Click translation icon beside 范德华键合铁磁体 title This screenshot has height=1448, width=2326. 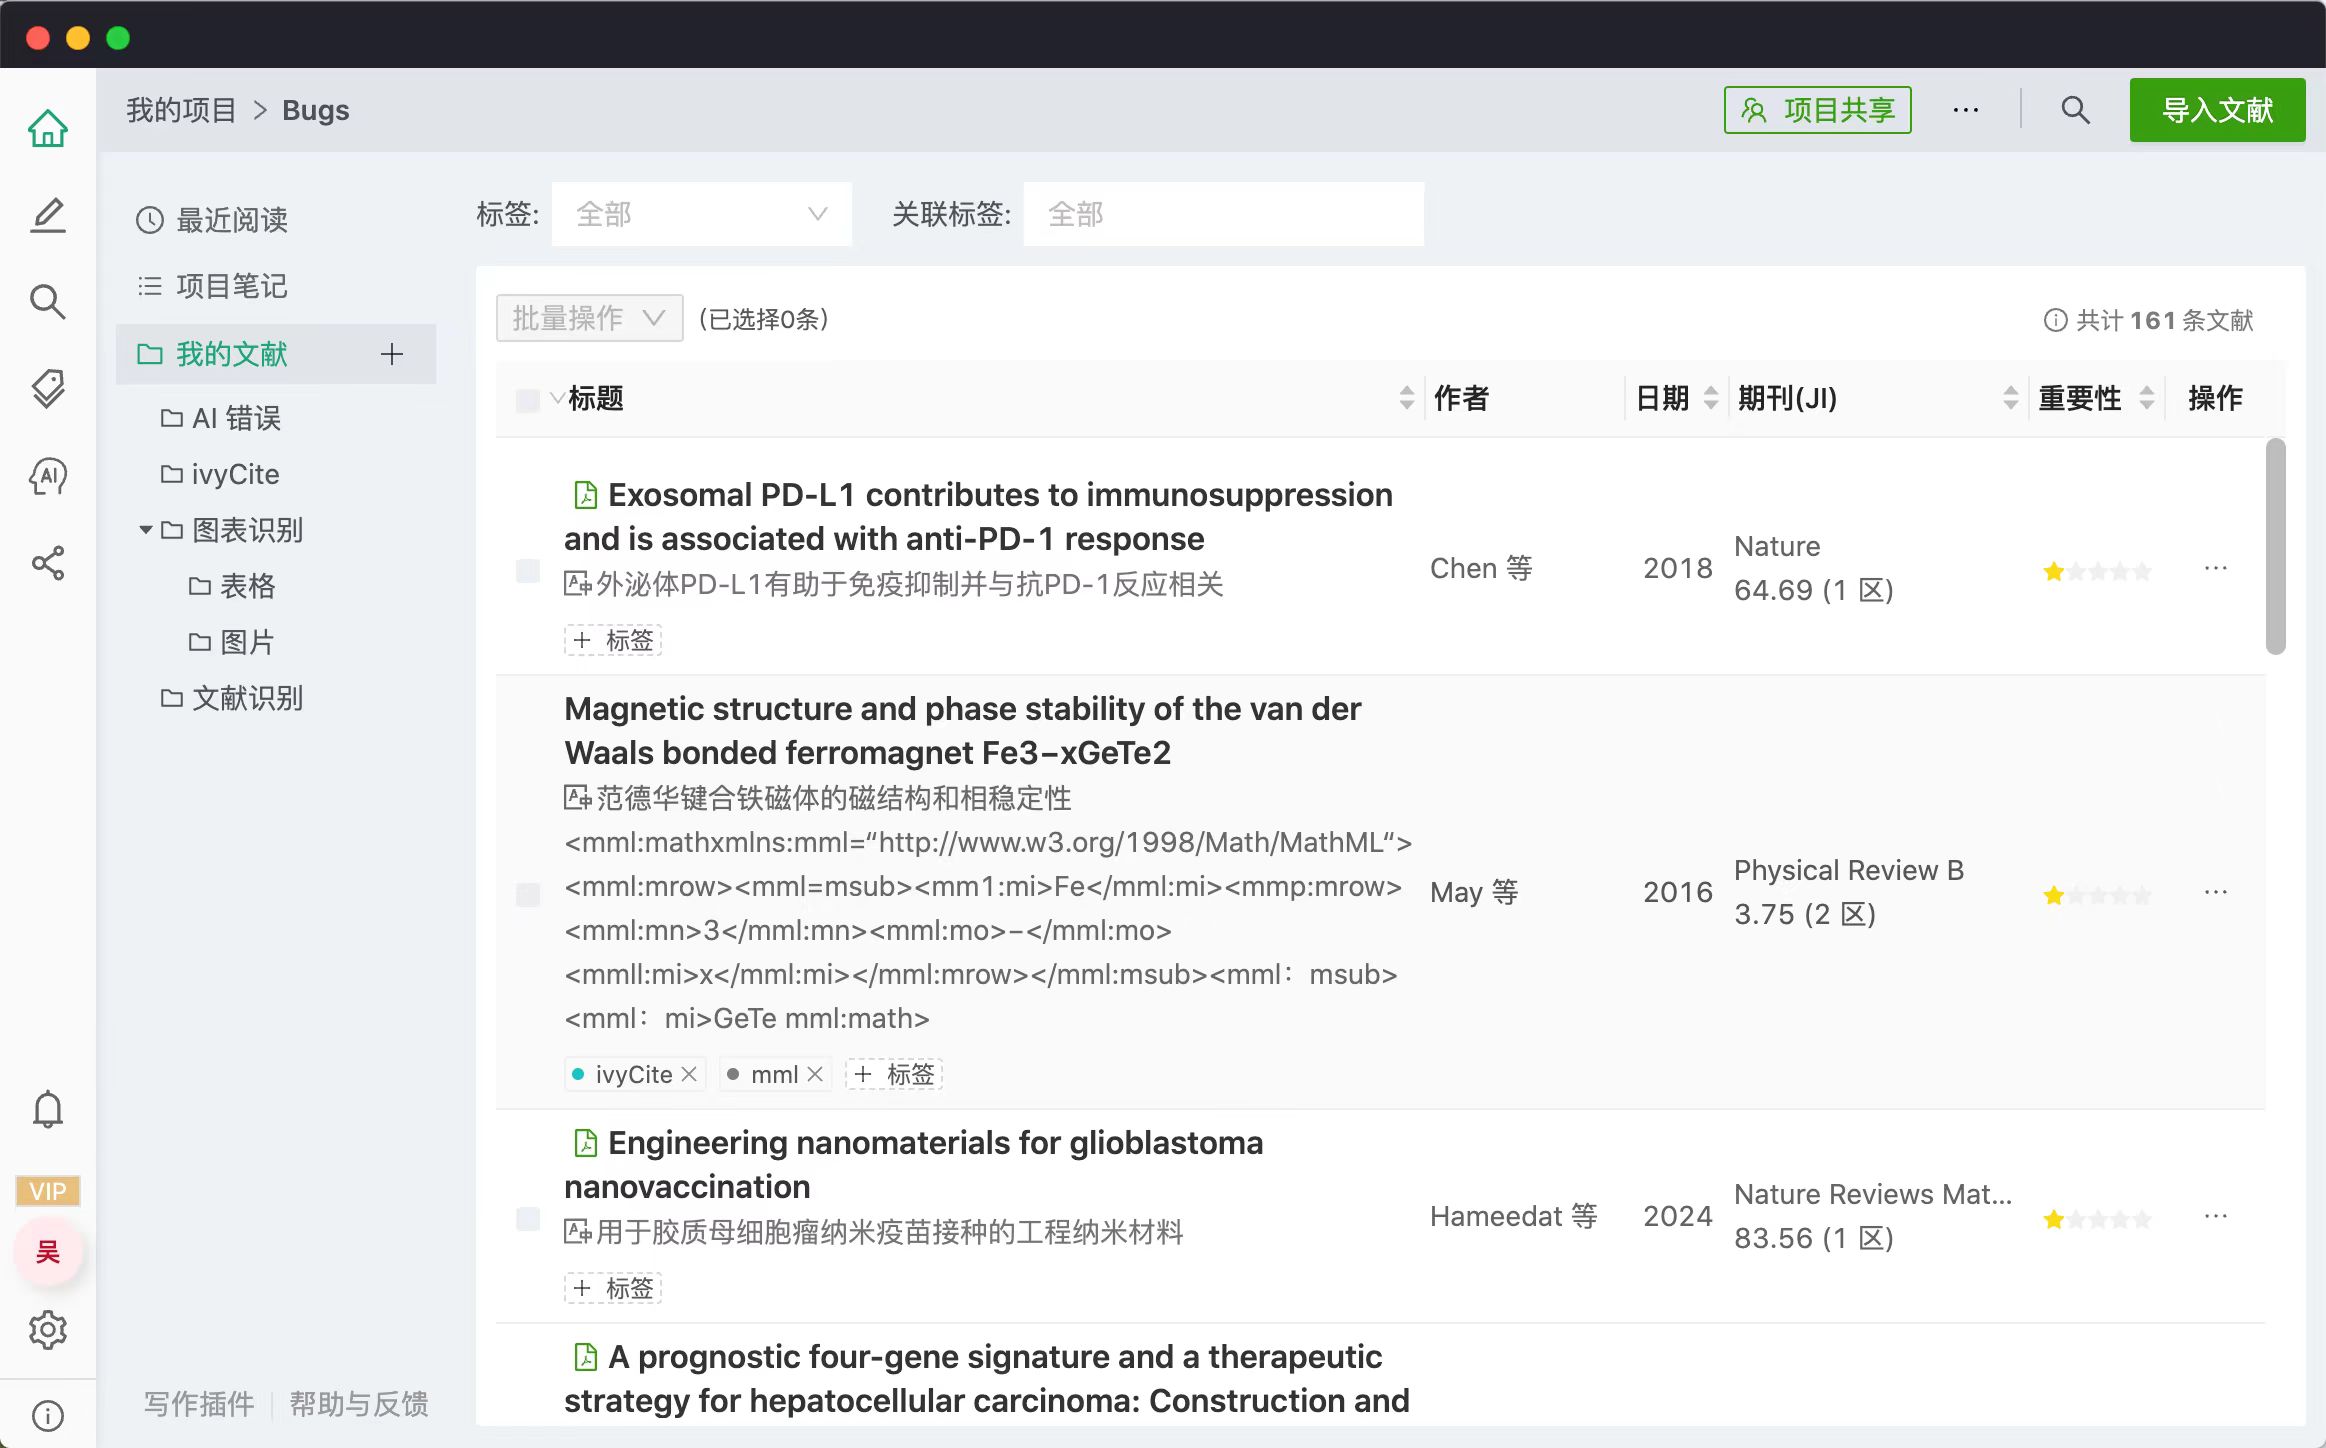click(x=578, y=797)
